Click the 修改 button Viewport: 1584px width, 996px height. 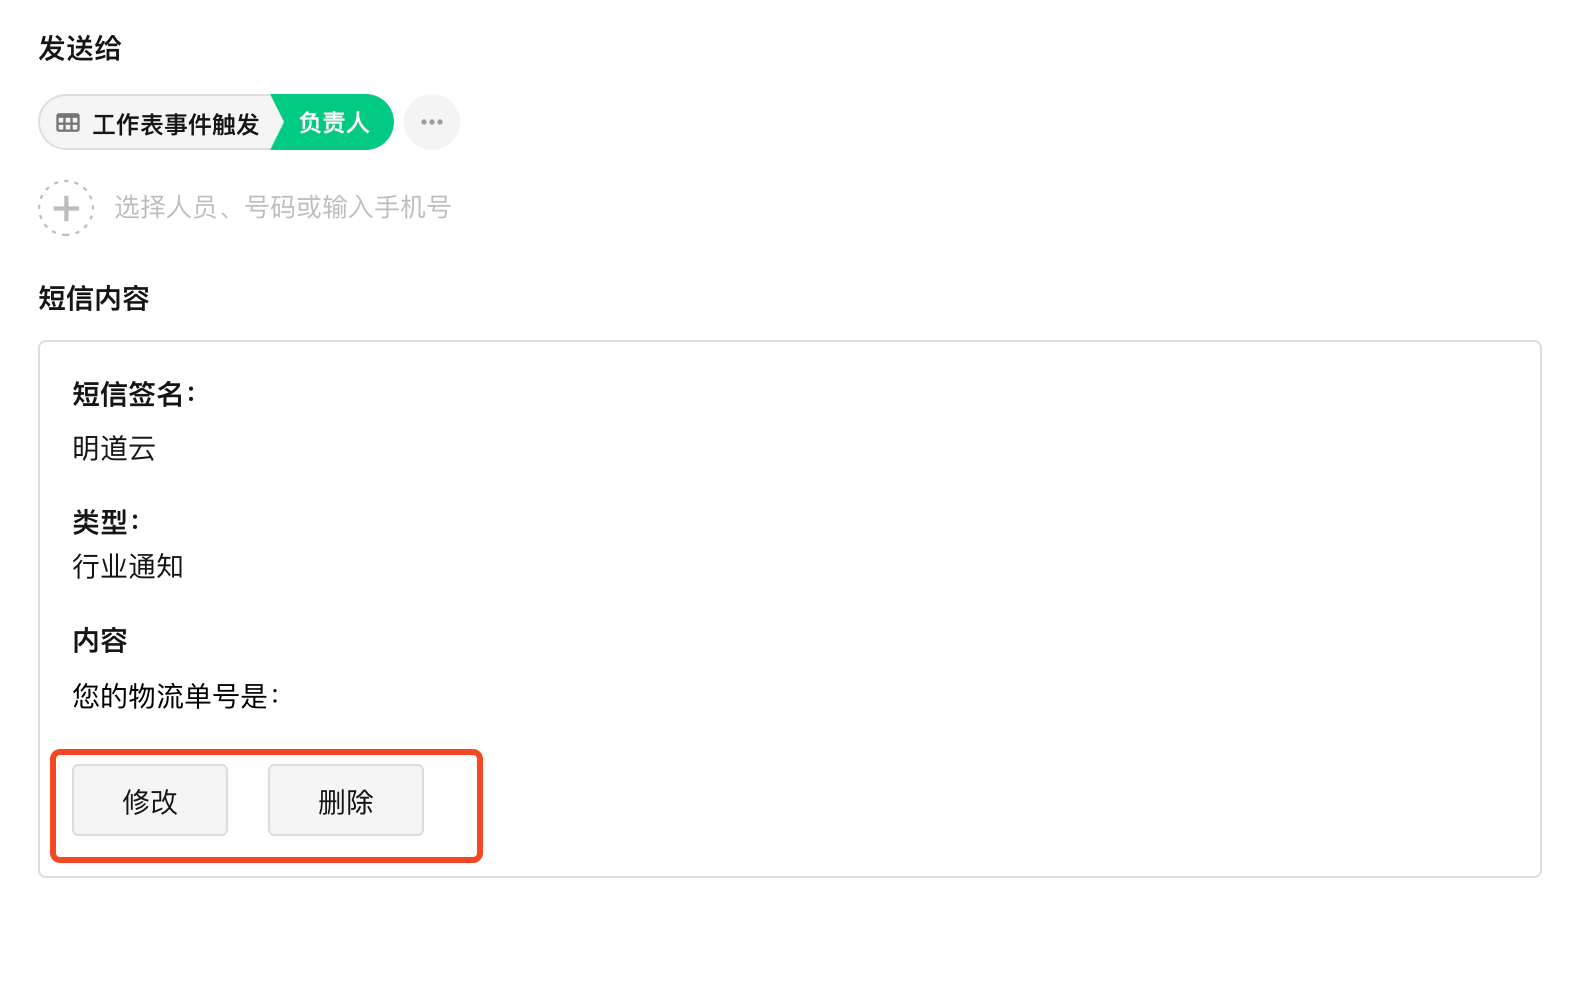pyautogui.click(x=150, y=800)
